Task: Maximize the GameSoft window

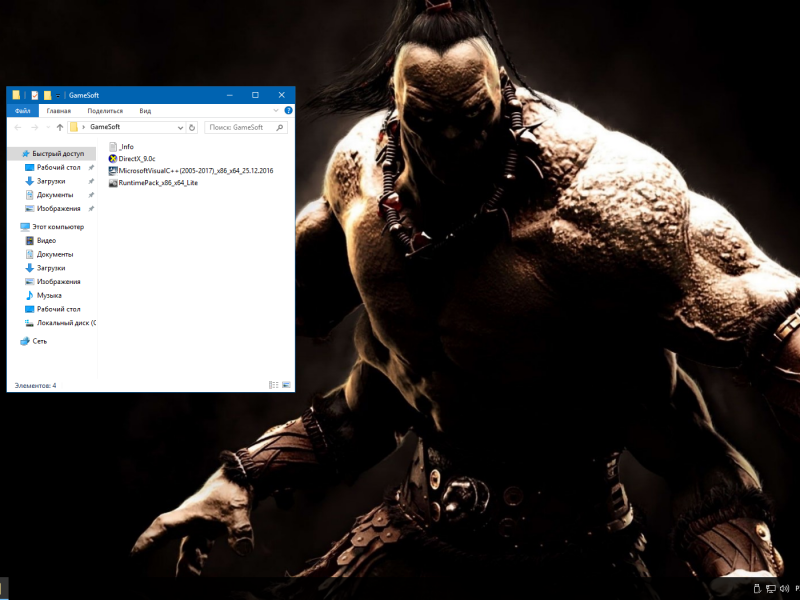Action: [x=255, y=95]
